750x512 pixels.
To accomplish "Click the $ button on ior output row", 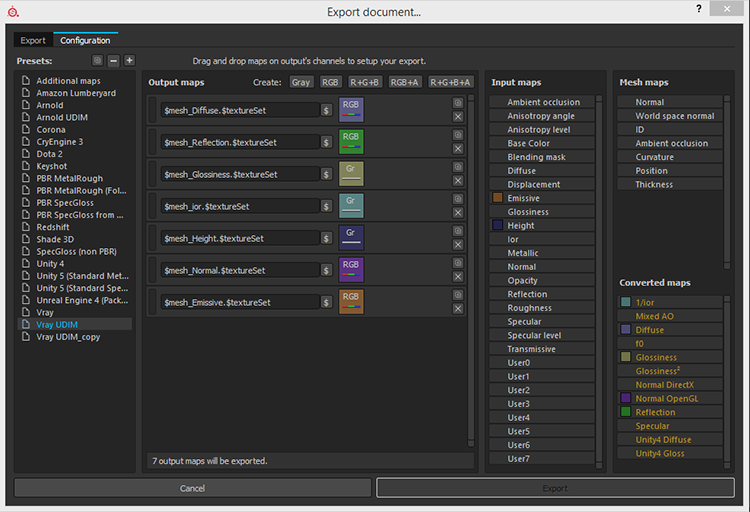I will pyautogui.click(x=326, y=207).
